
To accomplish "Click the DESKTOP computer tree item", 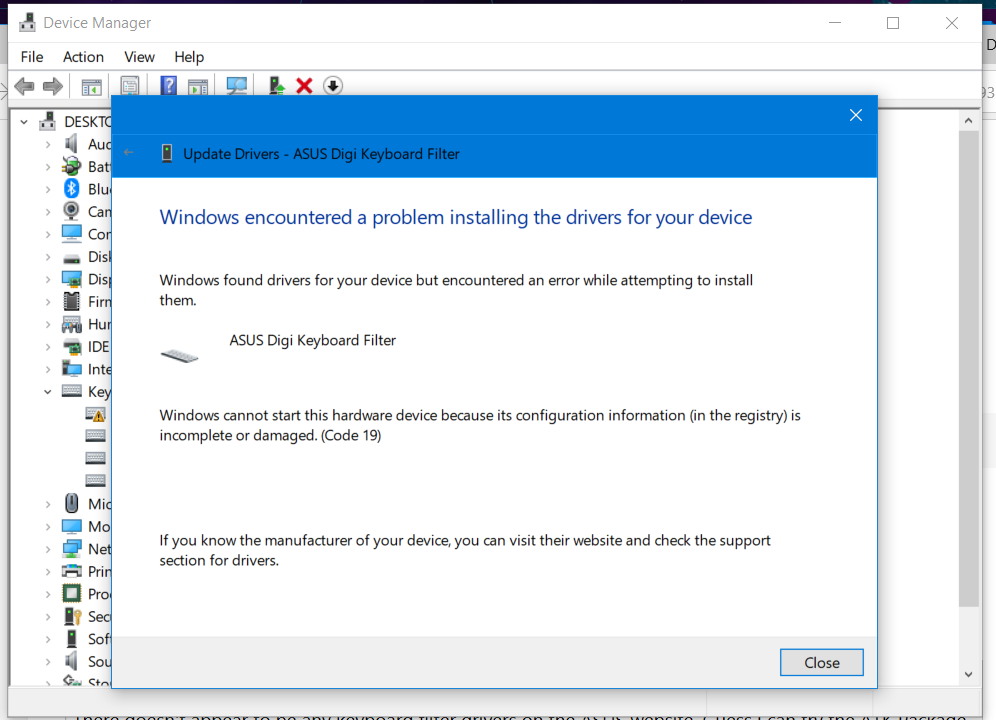I will point(87,121).
